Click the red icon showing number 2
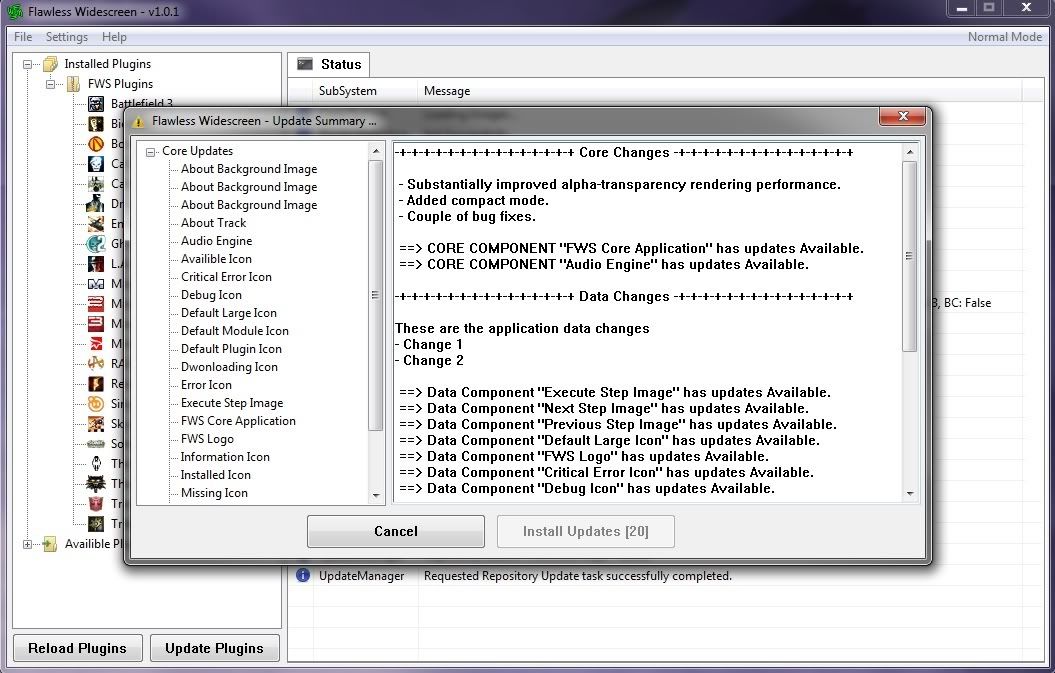This screenshot has height=673, width=1055. point(96,304)
